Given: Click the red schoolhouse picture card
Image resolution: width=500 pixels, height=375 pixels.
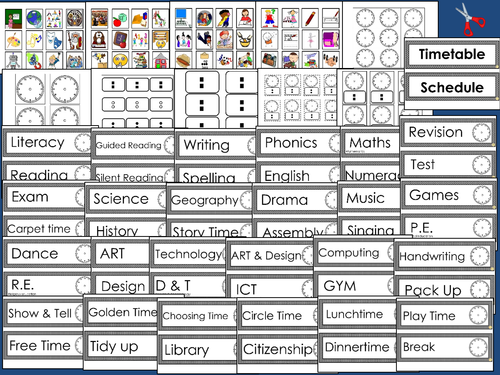Looking at the screenshot, I should (161, 60).
